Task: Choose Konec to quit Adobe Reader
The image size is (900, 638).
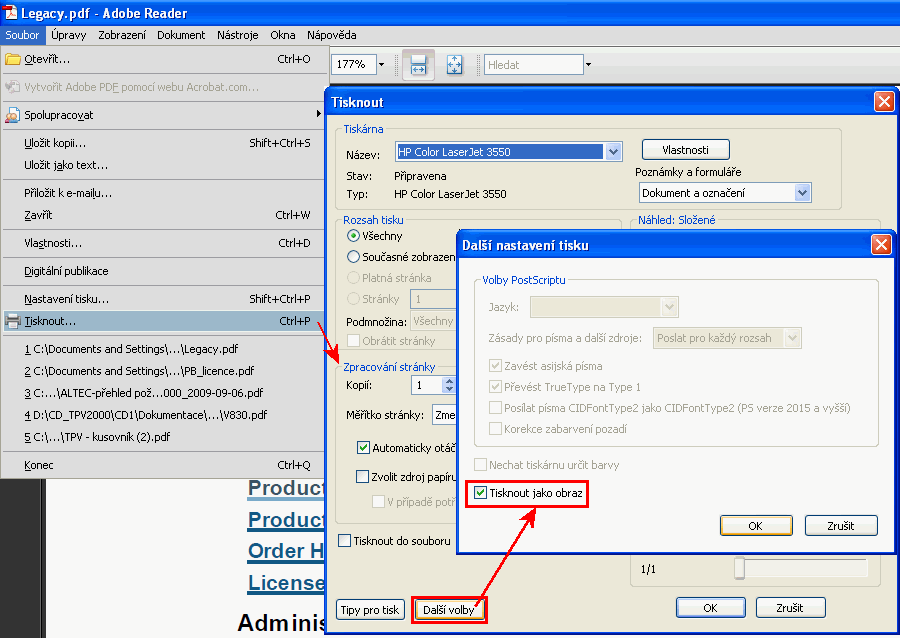Action: click(x=163, y=465)
